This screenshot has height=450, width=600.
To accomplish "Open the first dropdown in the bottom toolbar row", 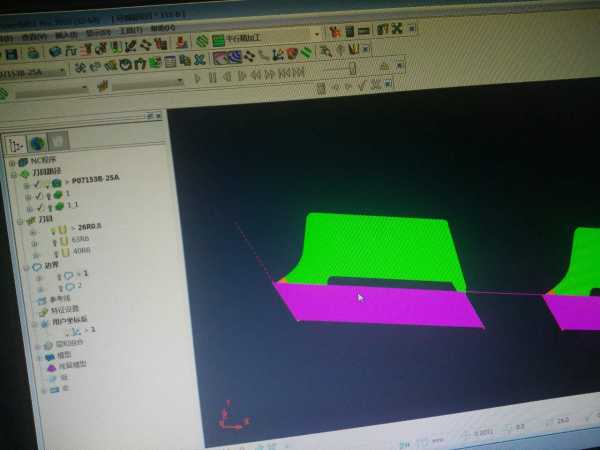I will (x=85, y=88).
